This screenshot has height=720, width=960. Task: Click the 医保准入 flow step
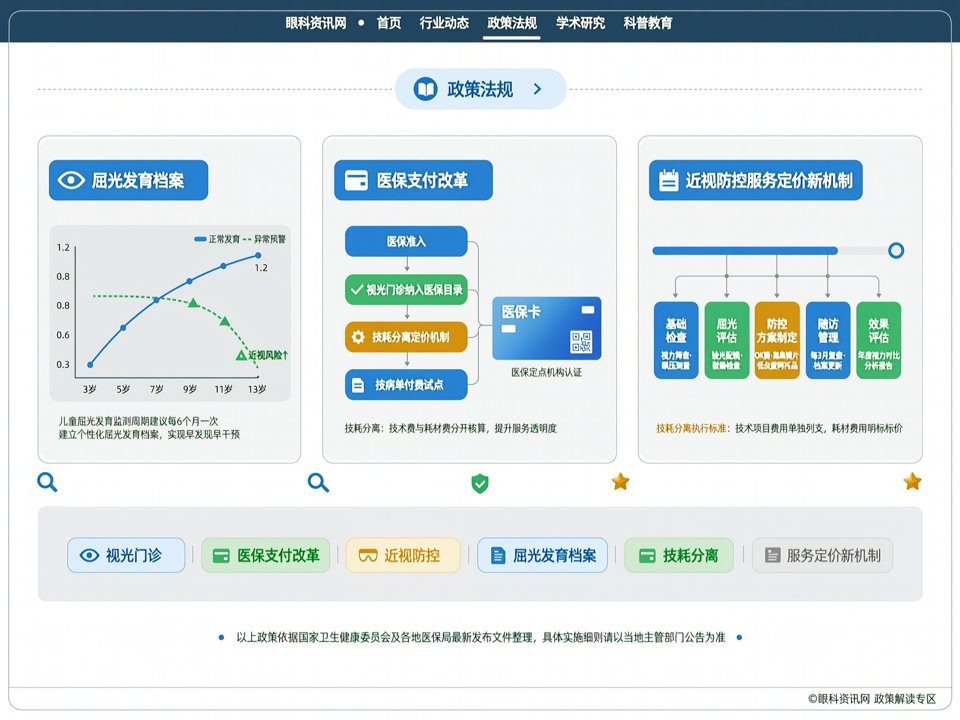pyautogui.click(x=407, y=241)
